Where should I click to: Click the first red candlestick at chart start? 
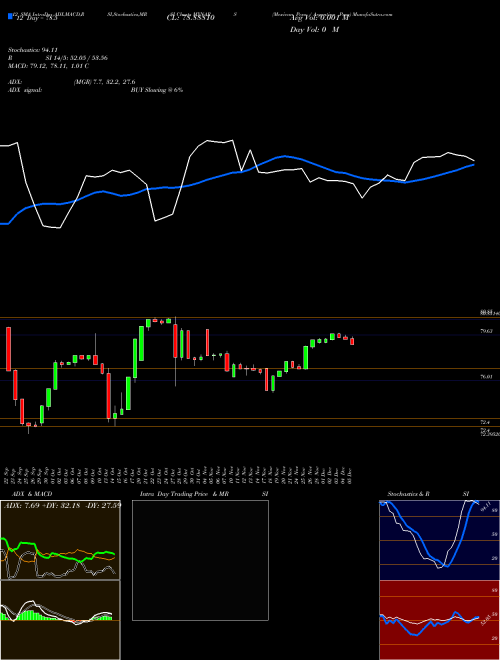click(x=8, y=349)
